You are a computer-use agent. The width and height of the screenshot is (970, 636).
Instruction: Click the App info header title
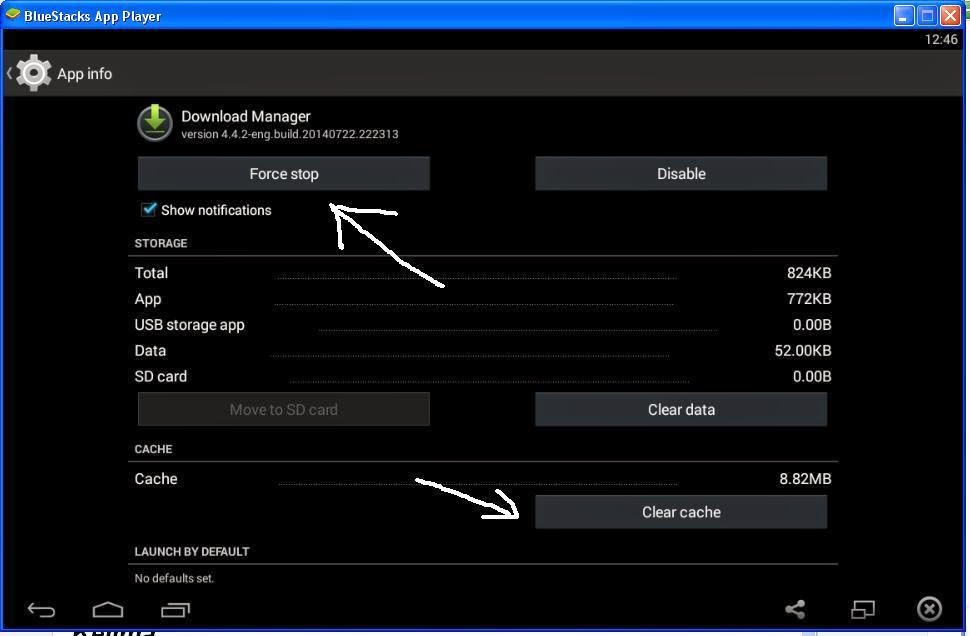click(x=85, y=74)
